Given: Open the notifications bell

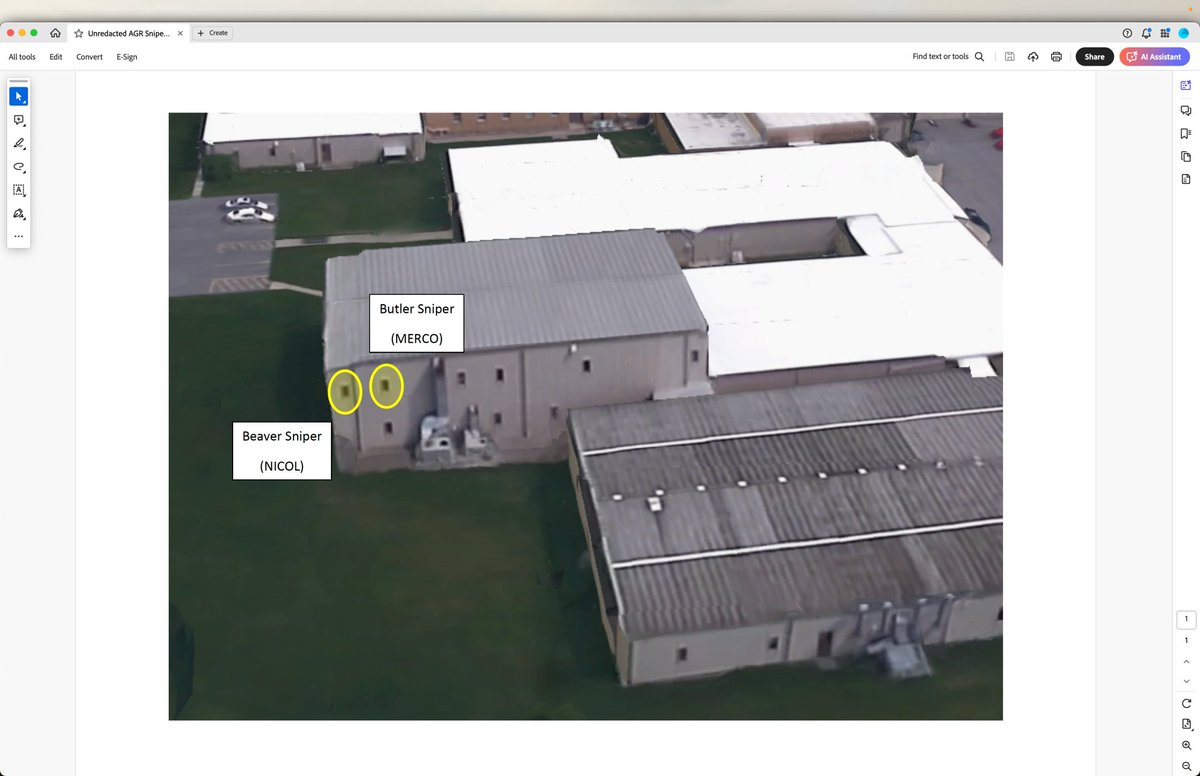Looking at the screenshot, I should coord(1147,33).
